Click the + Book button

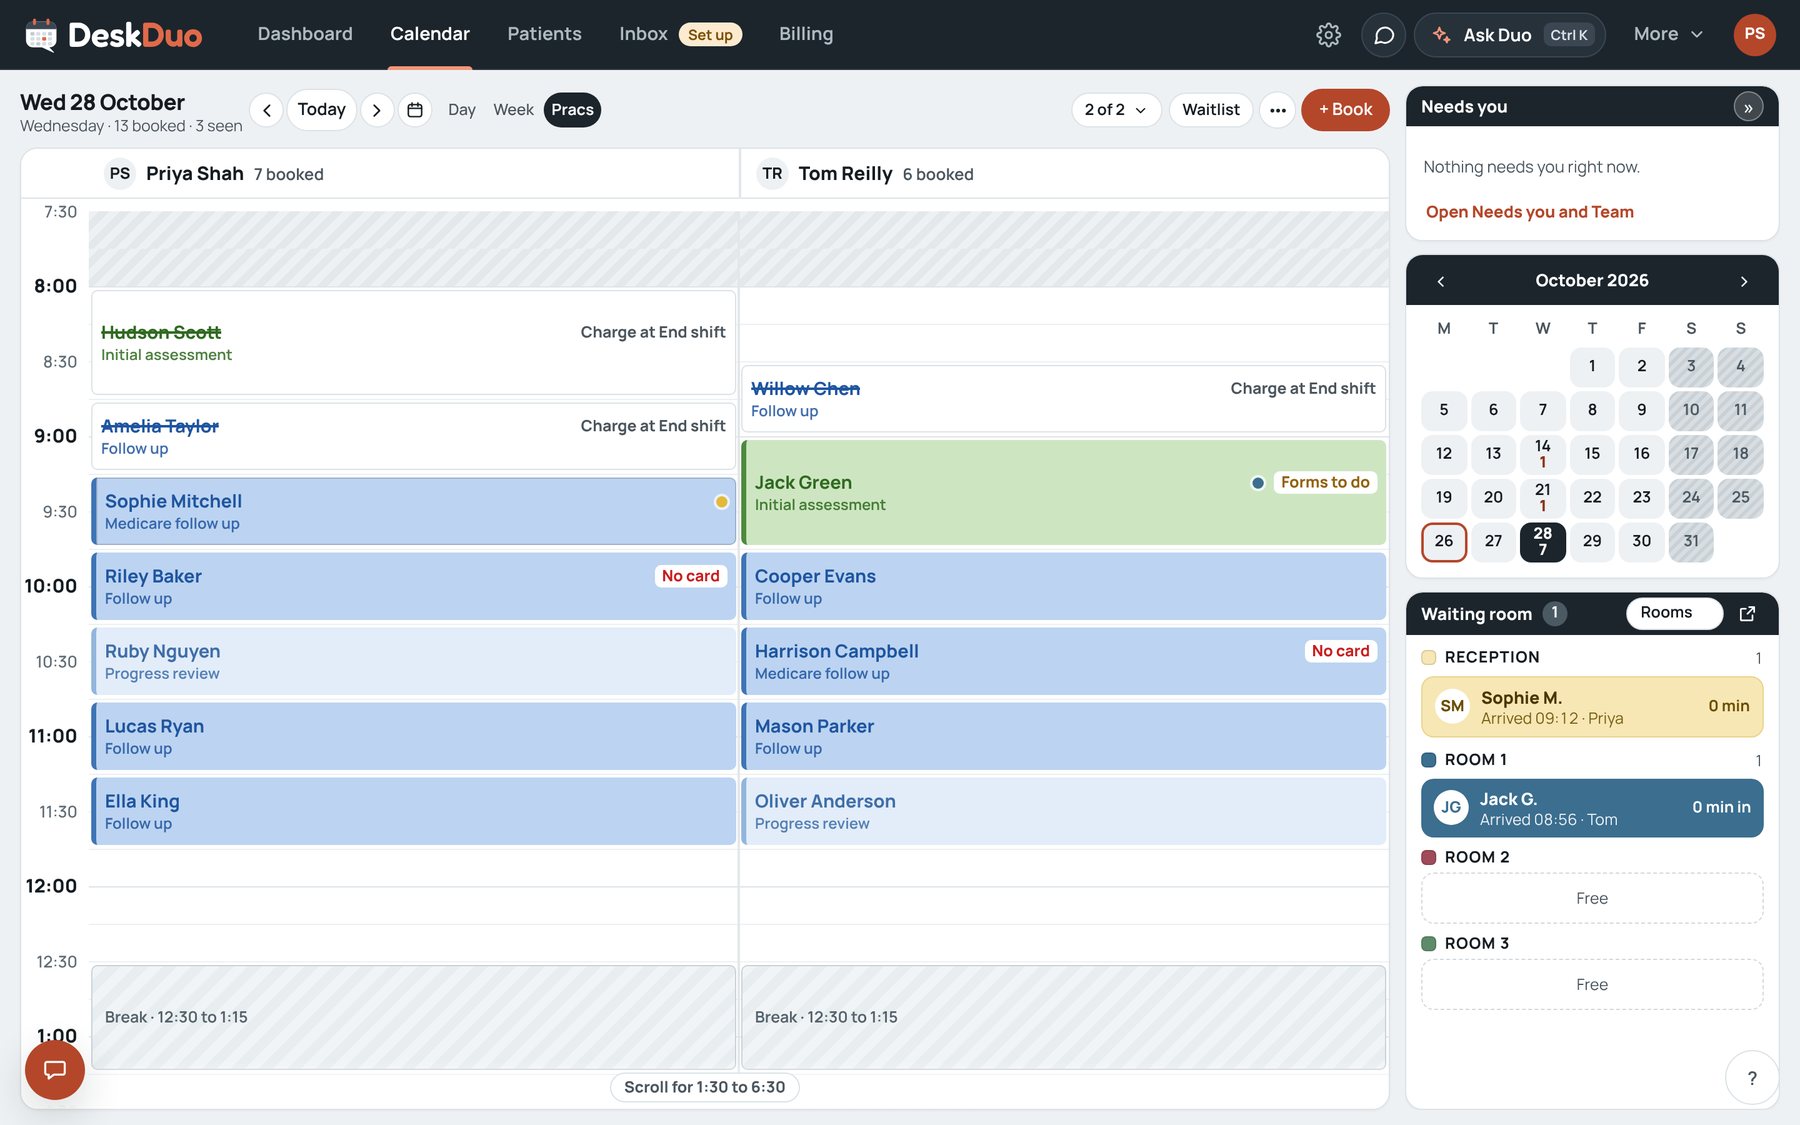1345,110
